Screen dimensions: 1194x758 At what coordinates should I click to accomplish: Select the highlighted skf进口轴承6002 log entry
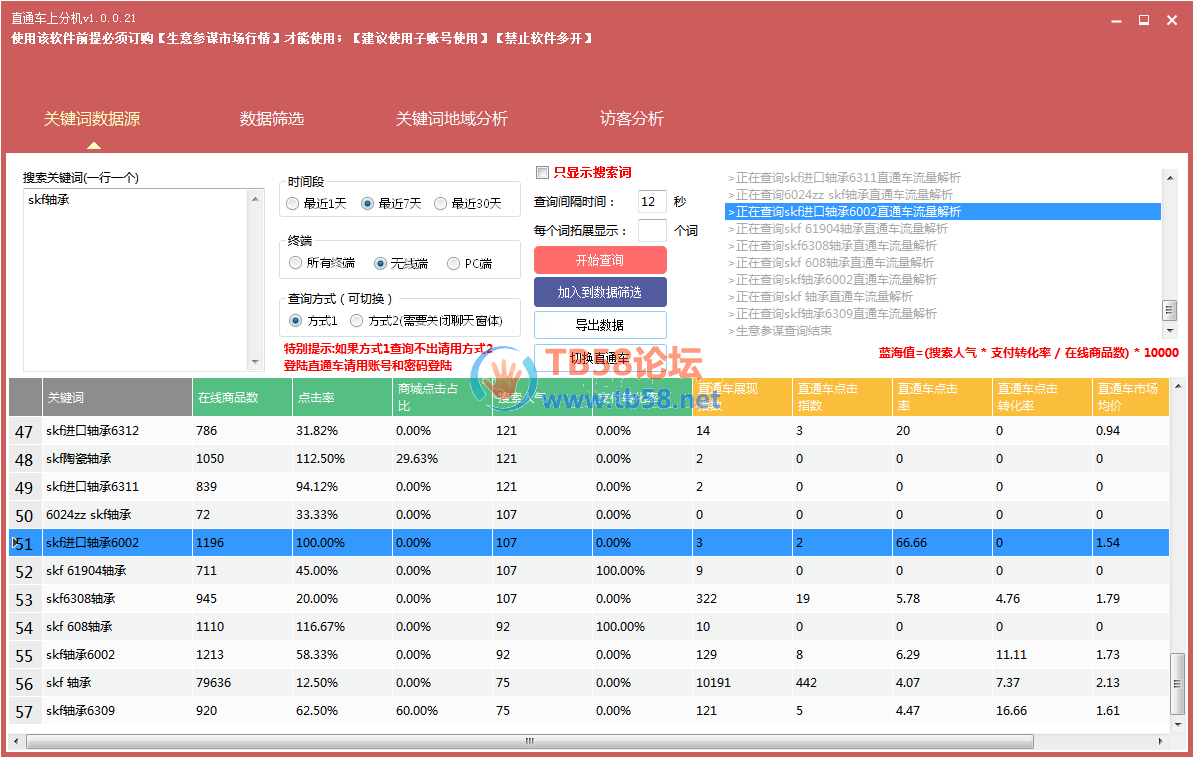click(x=943, y=212)
